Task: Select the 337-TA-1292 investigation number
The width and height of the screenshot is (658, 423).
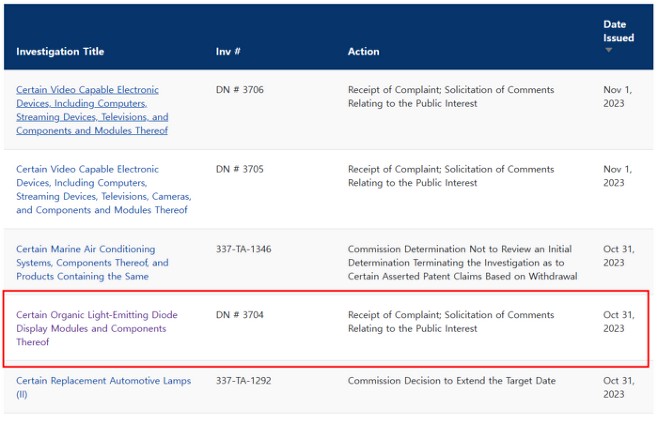Action: click(243, 381)
